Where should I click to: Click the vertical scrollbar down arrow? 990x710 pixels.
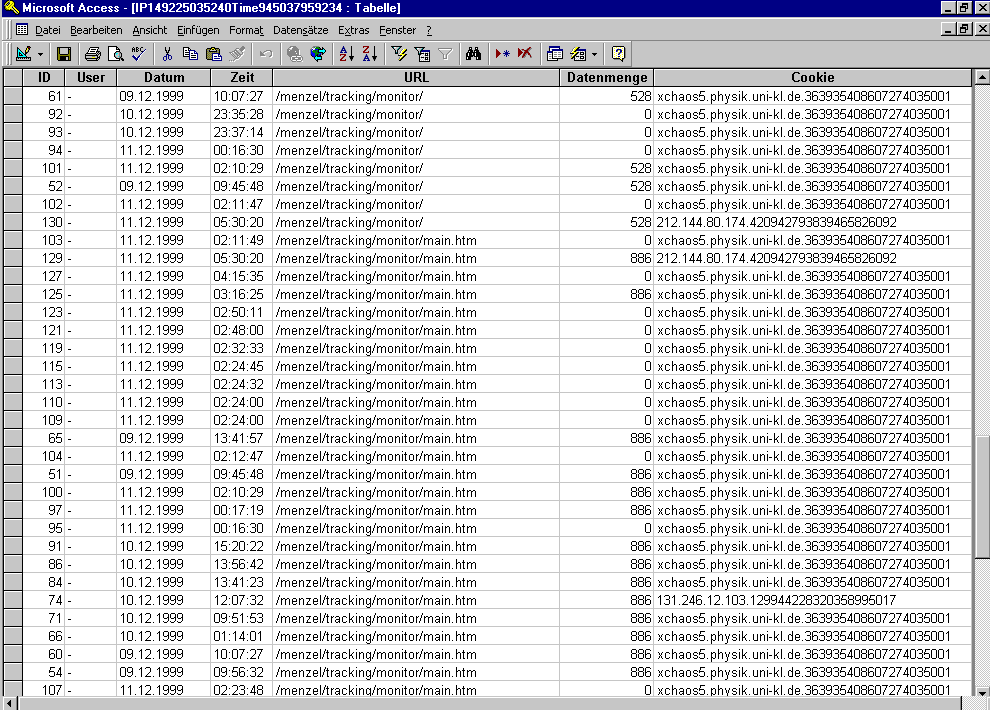click(982, 692)
